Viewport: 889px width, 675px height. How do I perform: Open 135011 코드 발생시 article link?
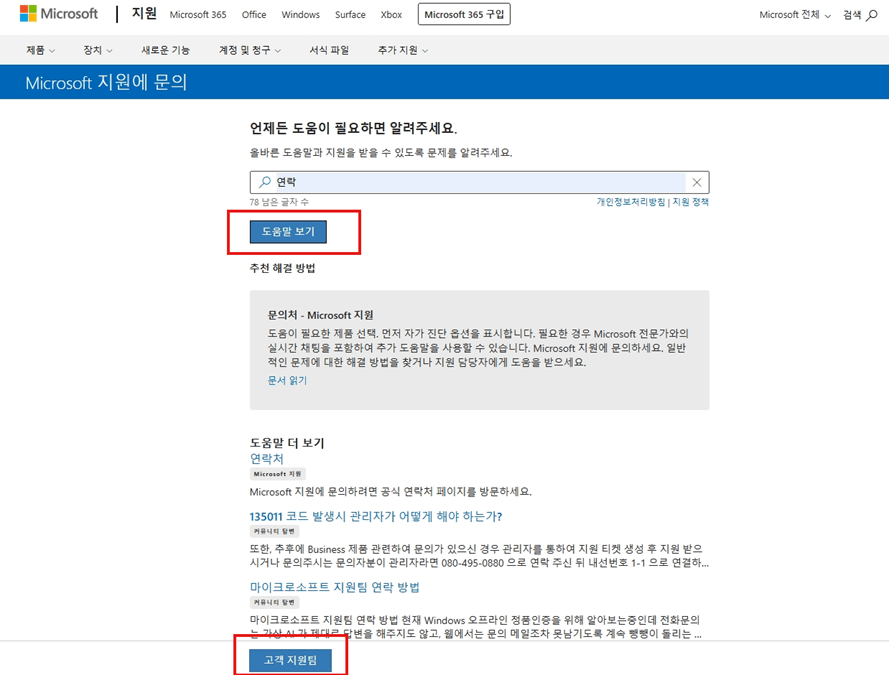coord(376,516)
